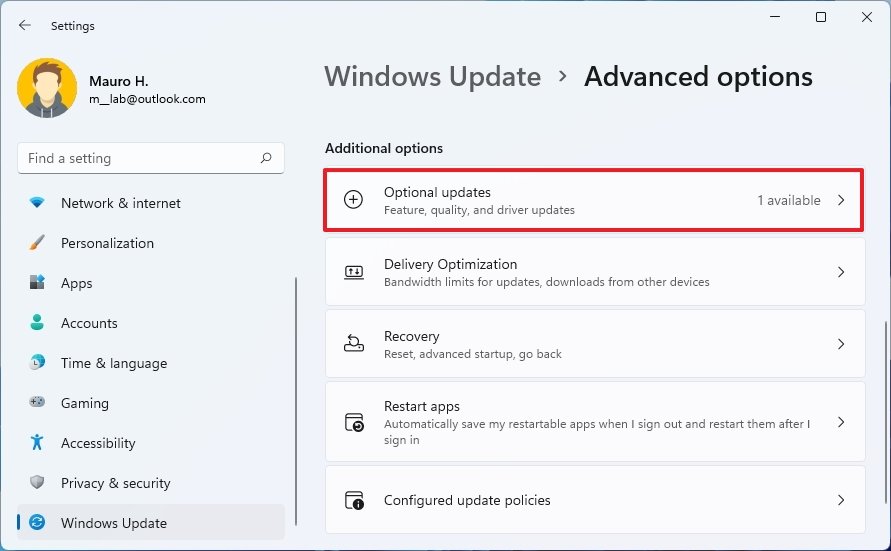Viewport: 891px width, 551px height.
Task: Click the Additional options heading
Action: pos(384,148)
